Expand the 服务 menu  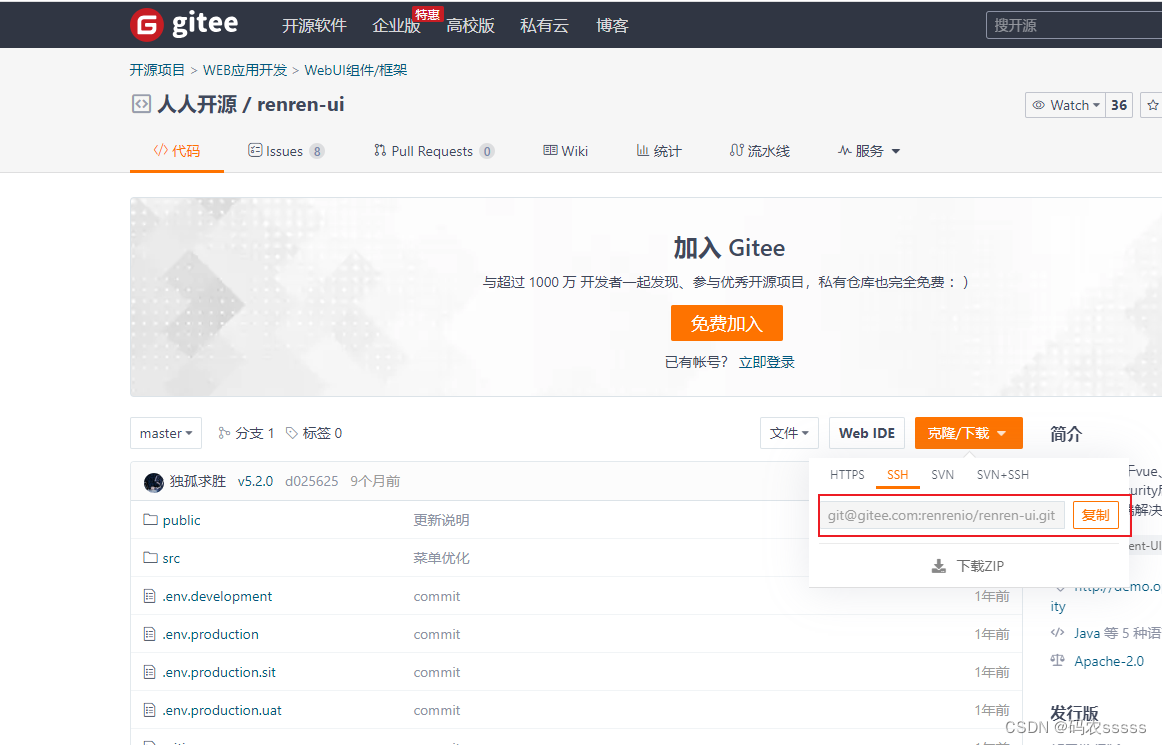pyautogui.click(x=869, y=151)
